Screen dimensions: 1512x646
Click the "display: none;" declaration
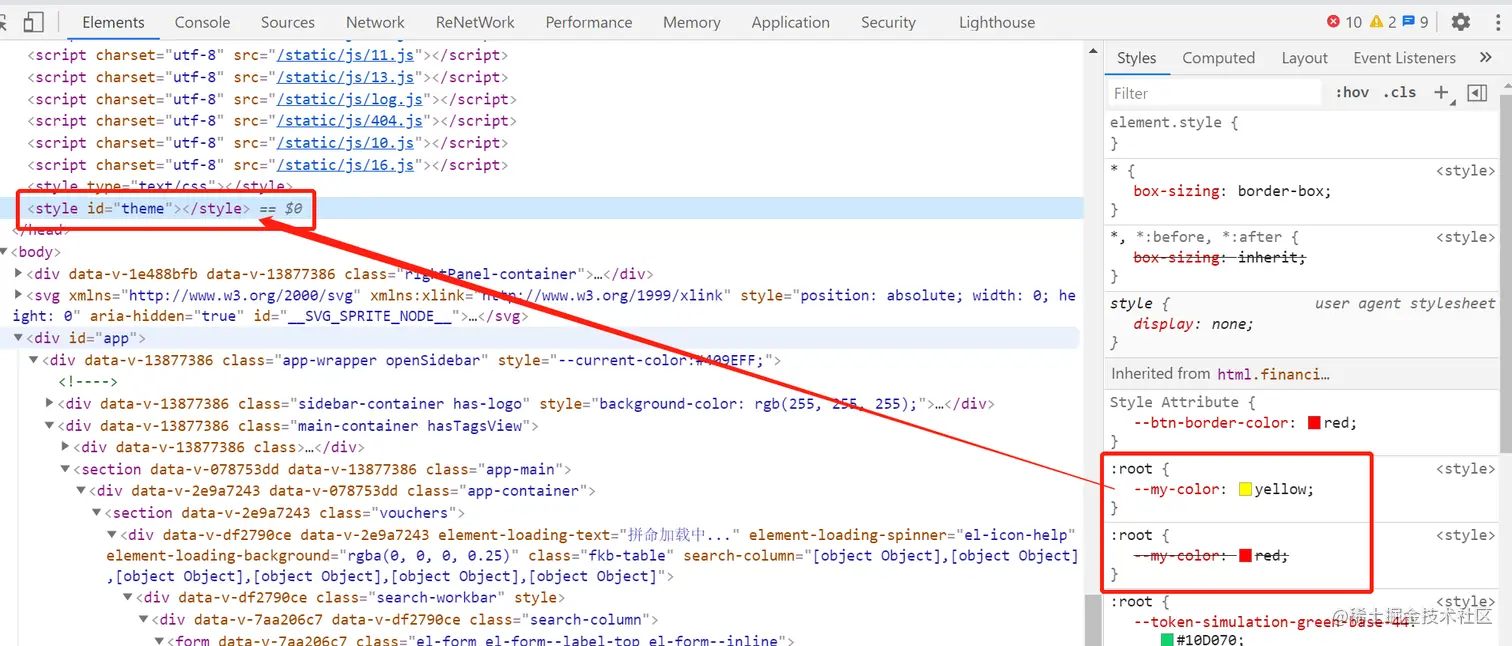point(1193,324)
